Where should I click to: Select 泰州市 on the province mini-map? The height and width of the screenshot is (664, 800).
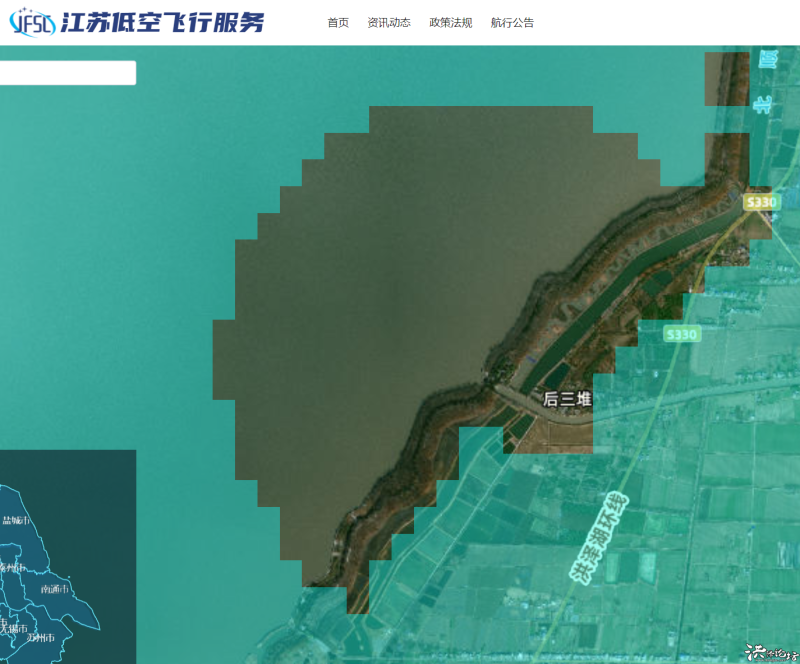click(12, 567)
